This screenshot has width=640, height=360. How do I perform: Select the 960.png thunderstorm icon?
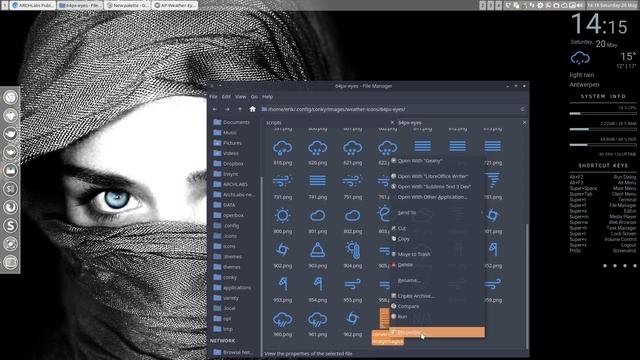pyautogui.click(x=282, y=320)
